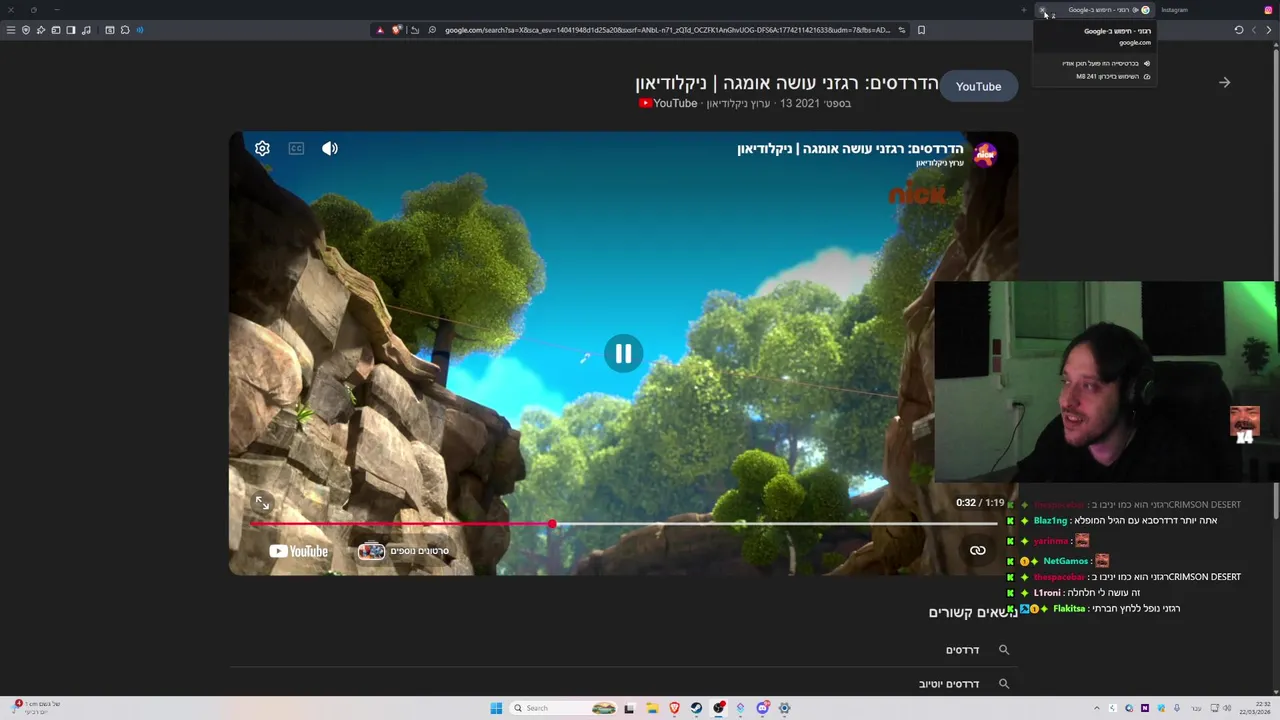Viewport: 1280px width, 720px height.
Task: Click the memory usage line in tab hover card
Action: tap(1113, 76)
